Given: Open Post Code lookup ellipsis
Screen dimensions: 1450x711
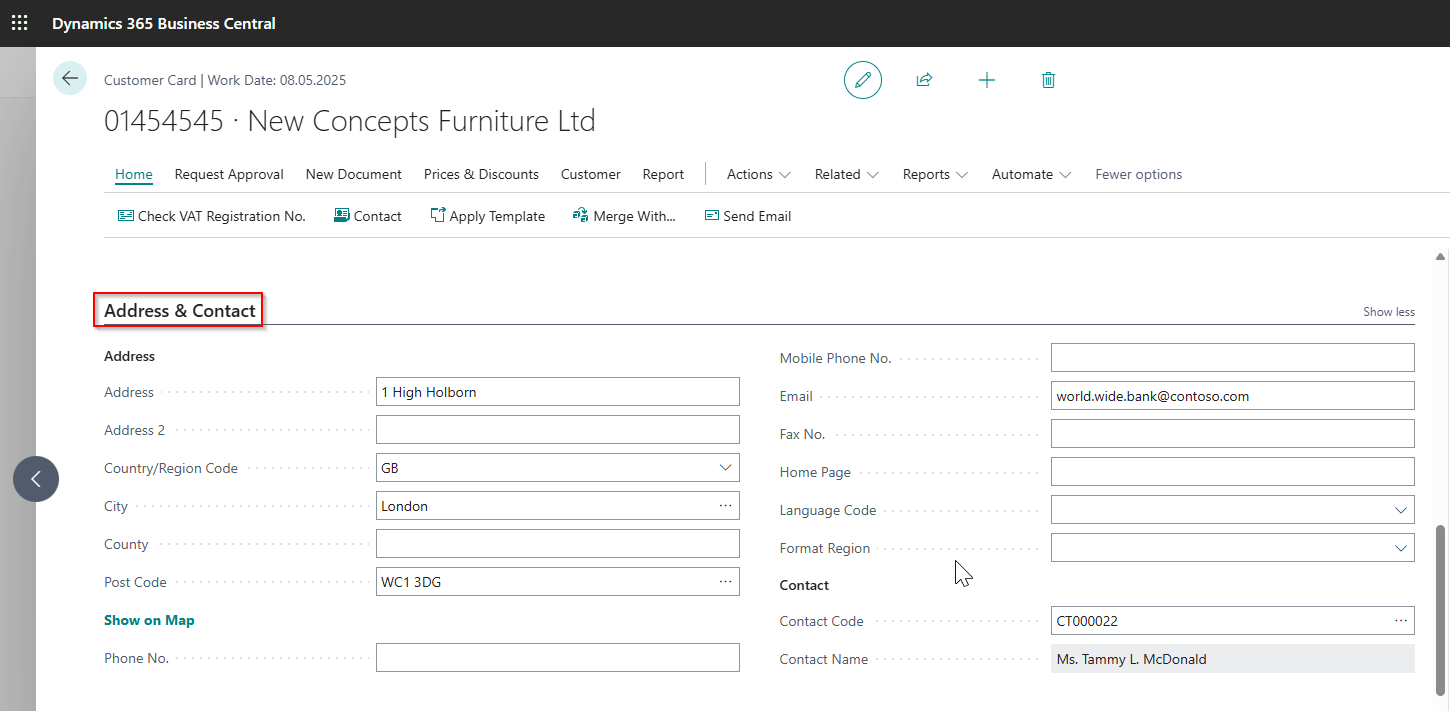Looking at the screenshot, I should coord(726,582).
